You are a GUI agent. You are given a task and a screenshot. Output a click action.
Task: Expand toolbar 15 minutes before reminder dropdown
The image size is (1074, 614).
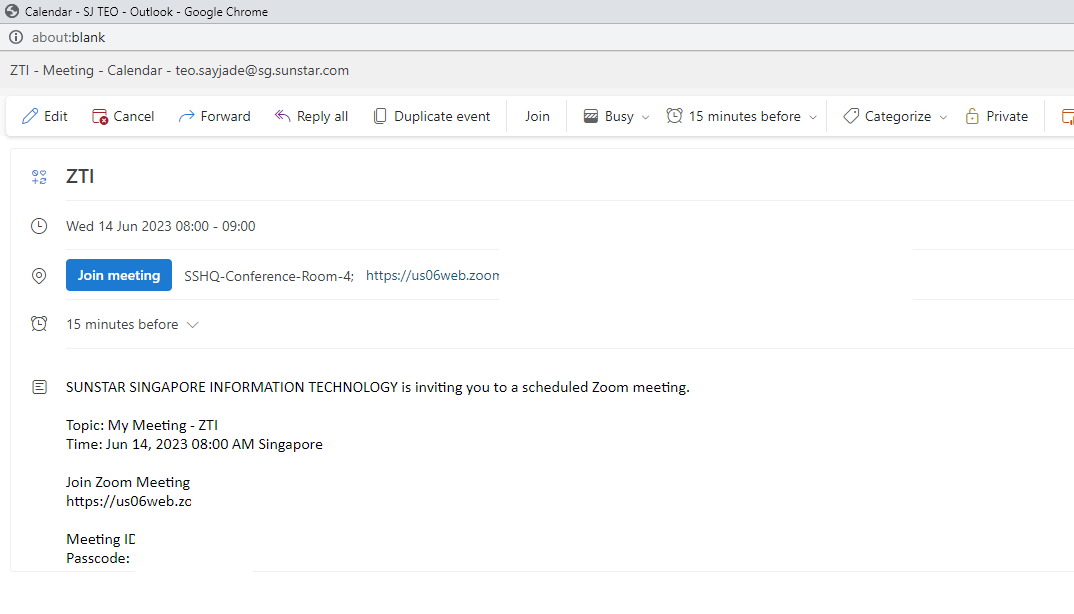pyautogui.click(x=813, y=117)
